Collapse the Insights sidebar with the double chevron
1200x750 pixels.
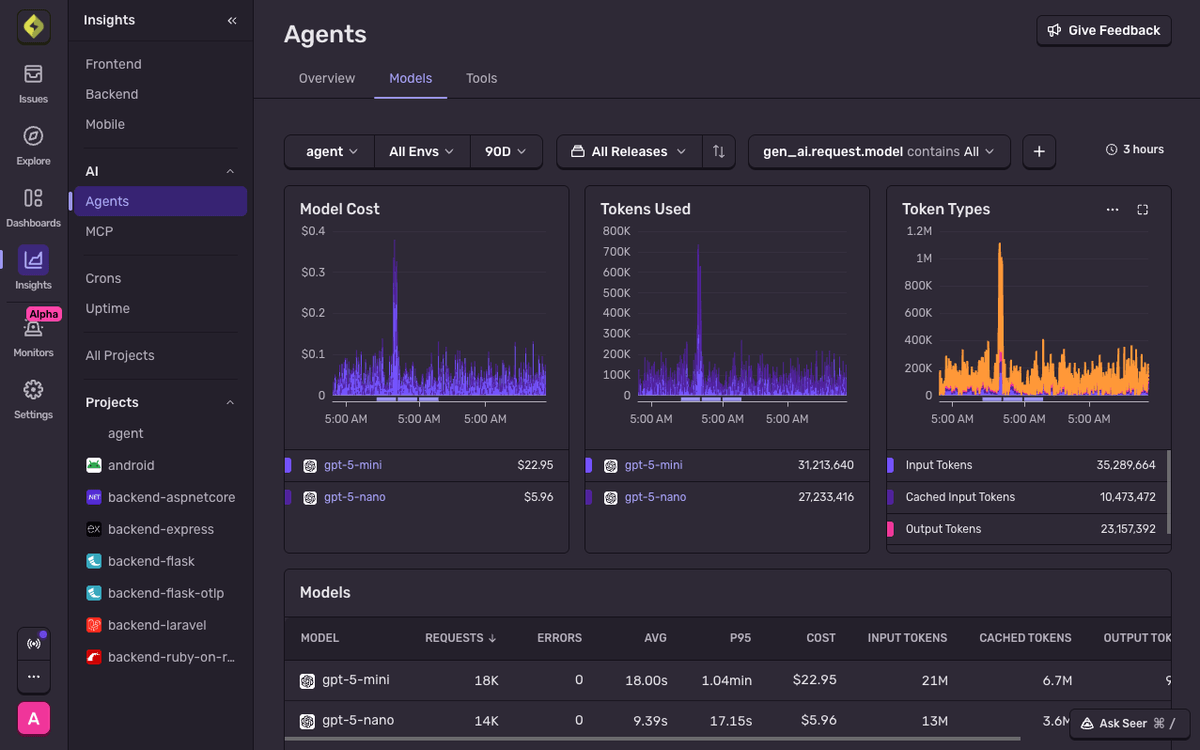coord(231,19)
